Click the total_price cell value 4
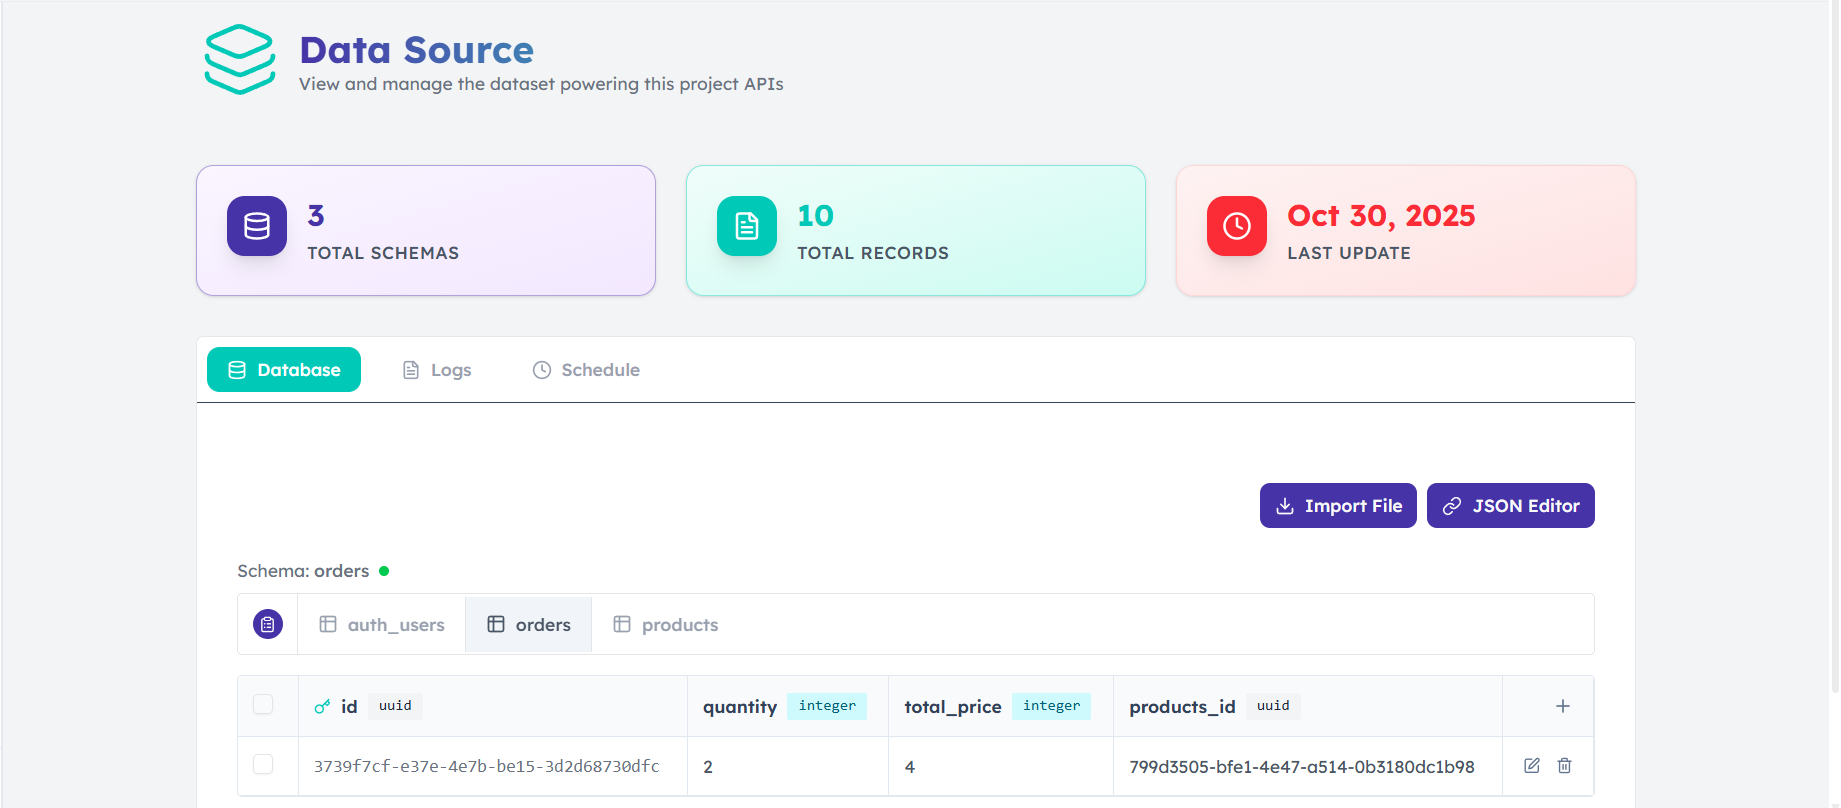This screenshot has height=808, width=1841. pos(910,767)
